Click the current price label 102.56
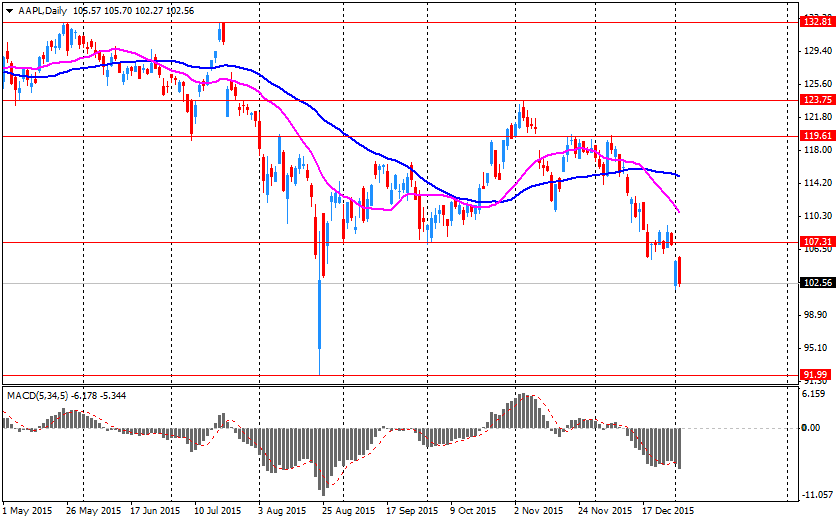The image size is (838, 519). pyautogui.click(x=818, y=283)
